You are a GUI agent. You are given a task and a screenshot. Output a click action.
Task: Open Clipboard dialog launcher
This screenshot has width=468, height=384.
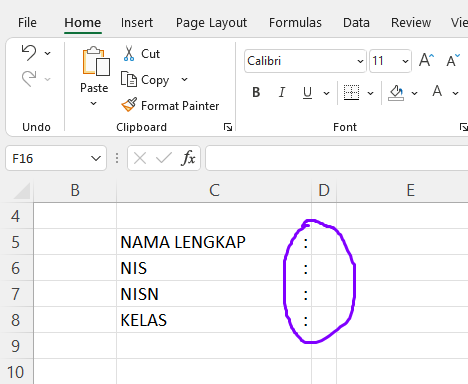pos(228,127)
